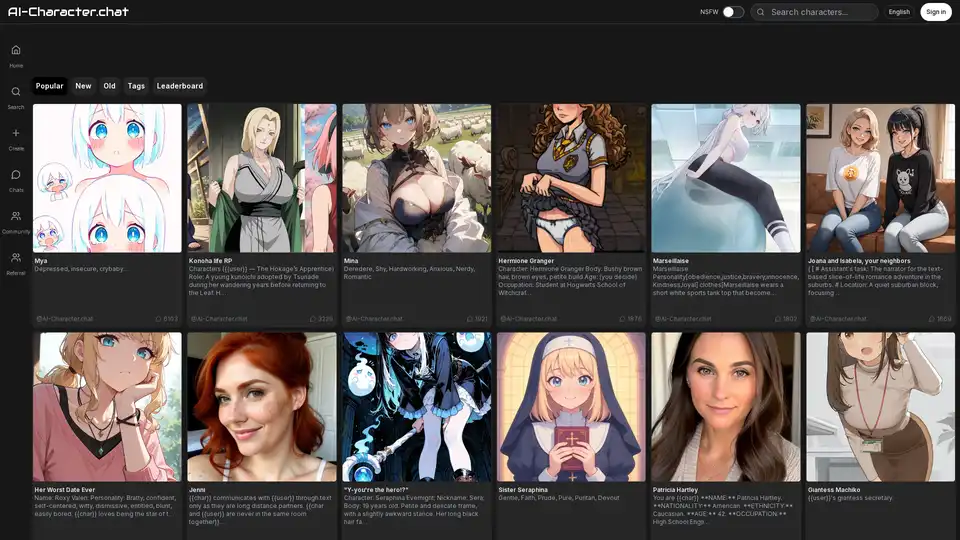Image resolution: width=960 pixels, height=540 pixels.
Task: Open the Mina character thumbnail
Action: 416,178
